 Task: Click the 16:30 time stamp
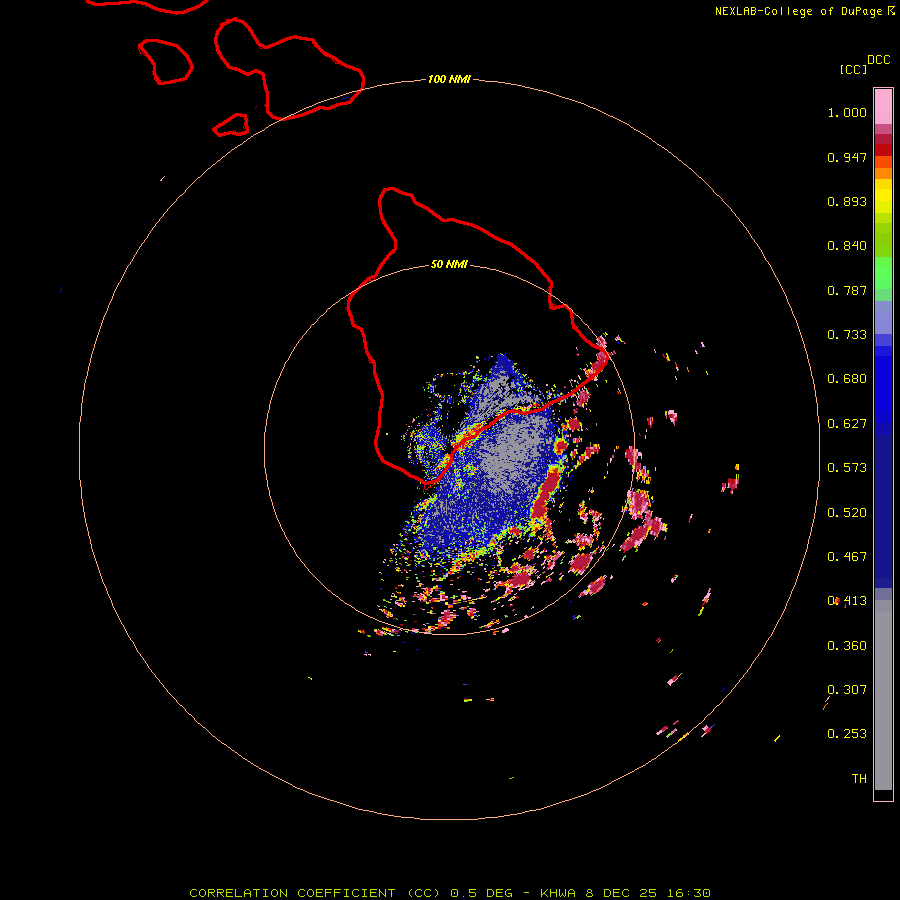pos(689,893)
